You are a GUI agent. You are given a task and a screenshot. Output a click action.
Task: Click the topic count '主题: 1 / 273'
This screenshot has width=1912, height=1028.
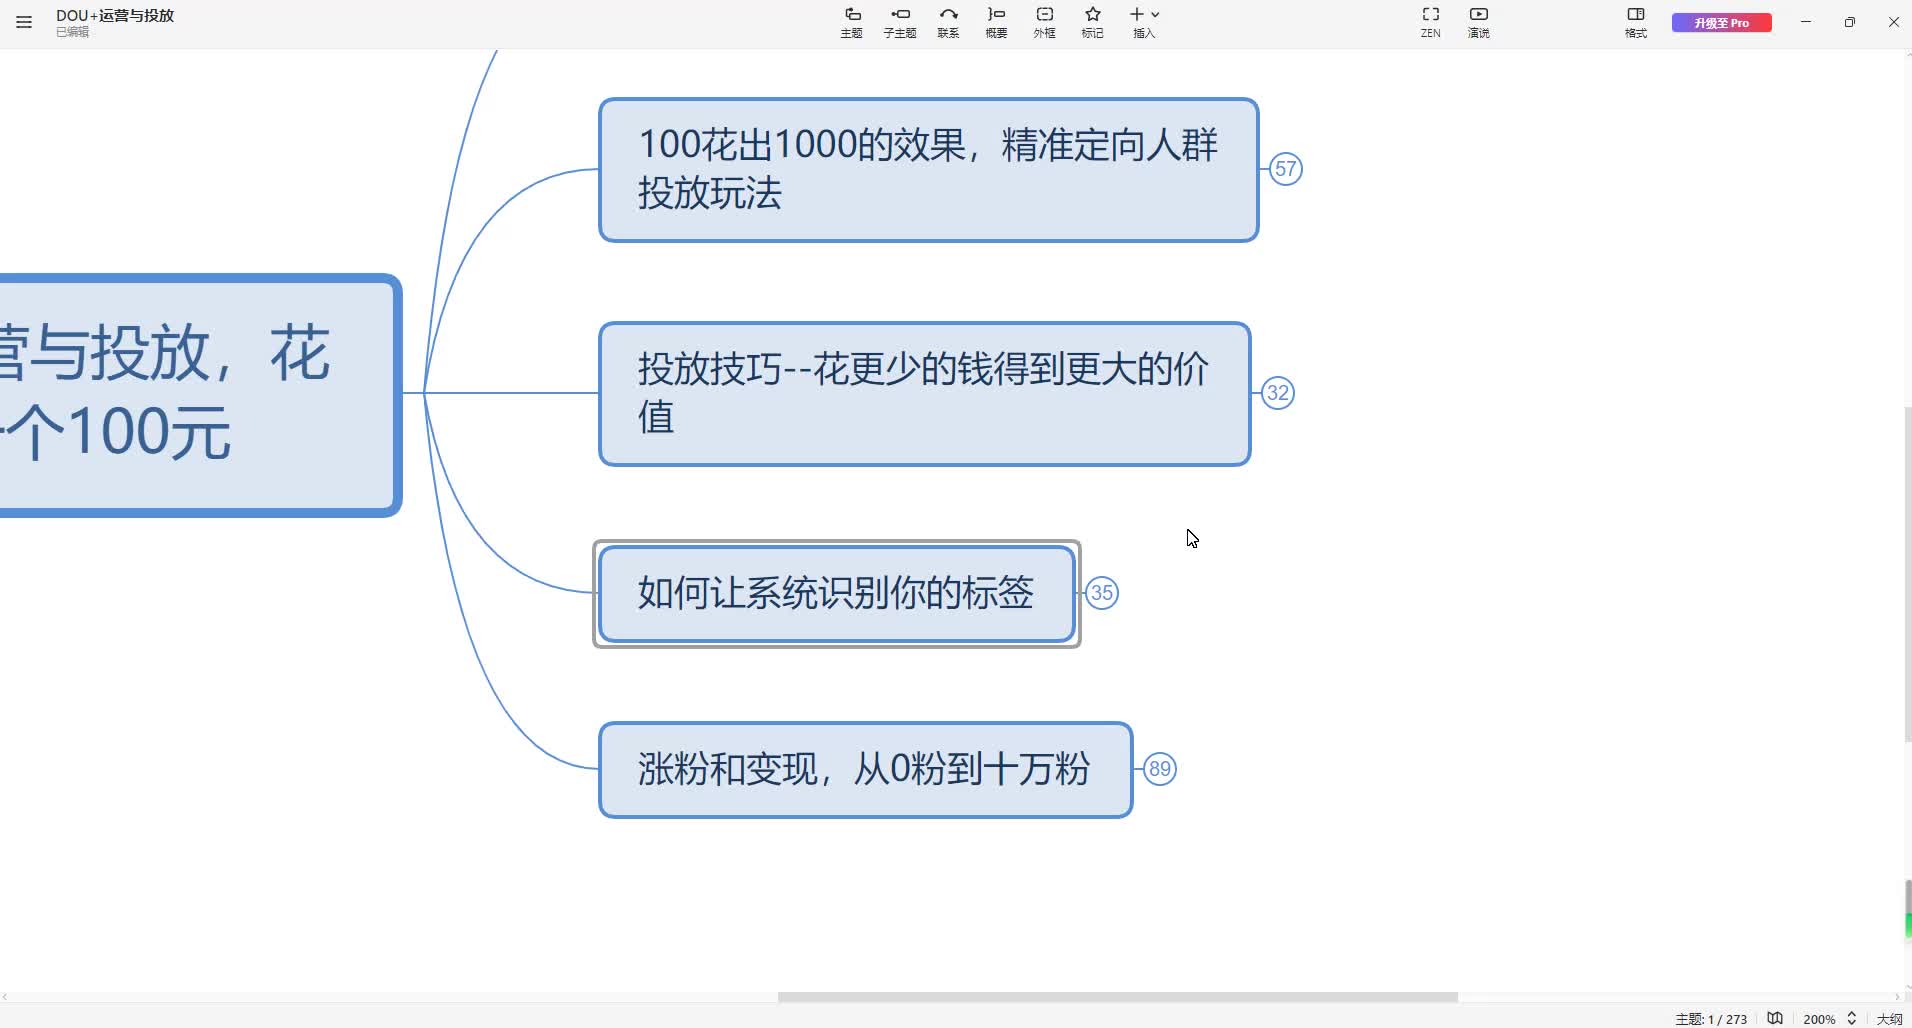[1711, 1019]
